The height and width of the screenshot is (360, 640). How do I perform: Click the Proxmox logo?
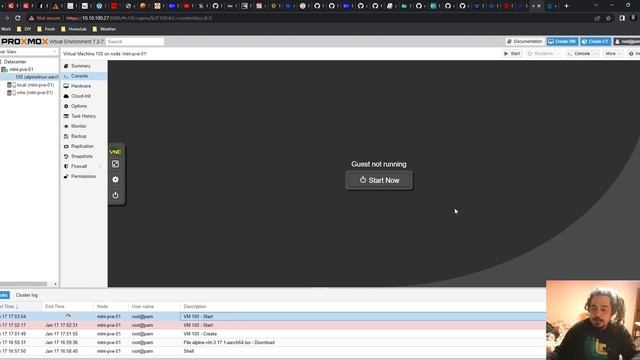point(24,42)
